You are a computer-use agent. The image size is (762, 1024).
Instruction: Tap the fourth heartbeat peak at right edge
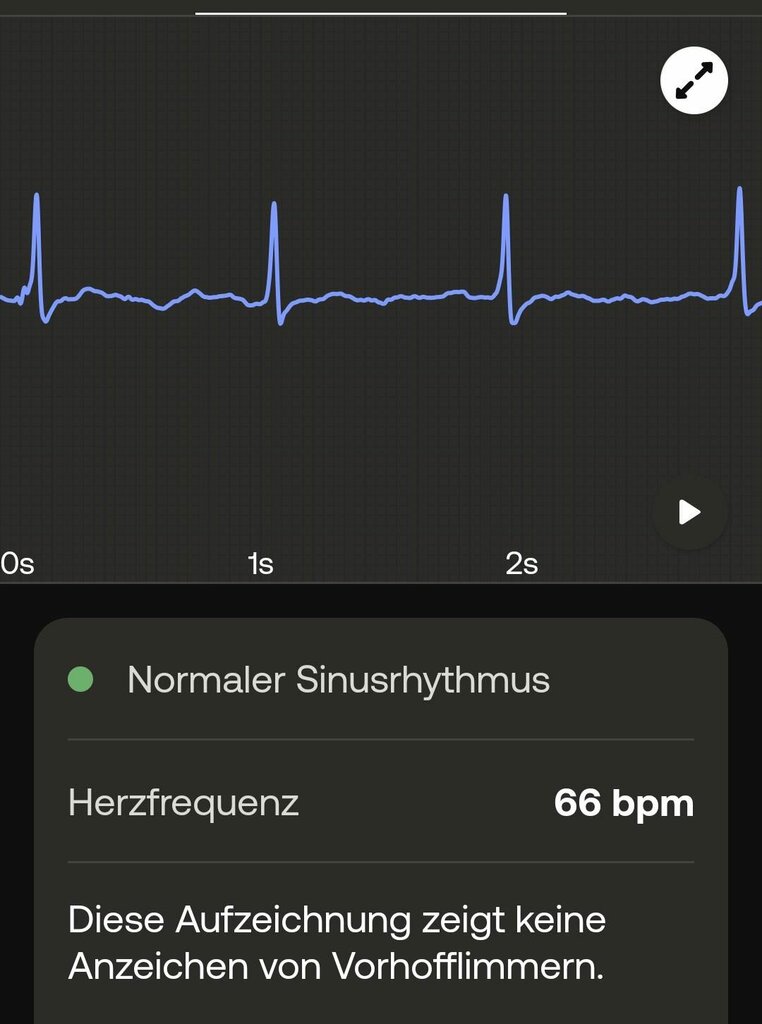coord(739,190)
